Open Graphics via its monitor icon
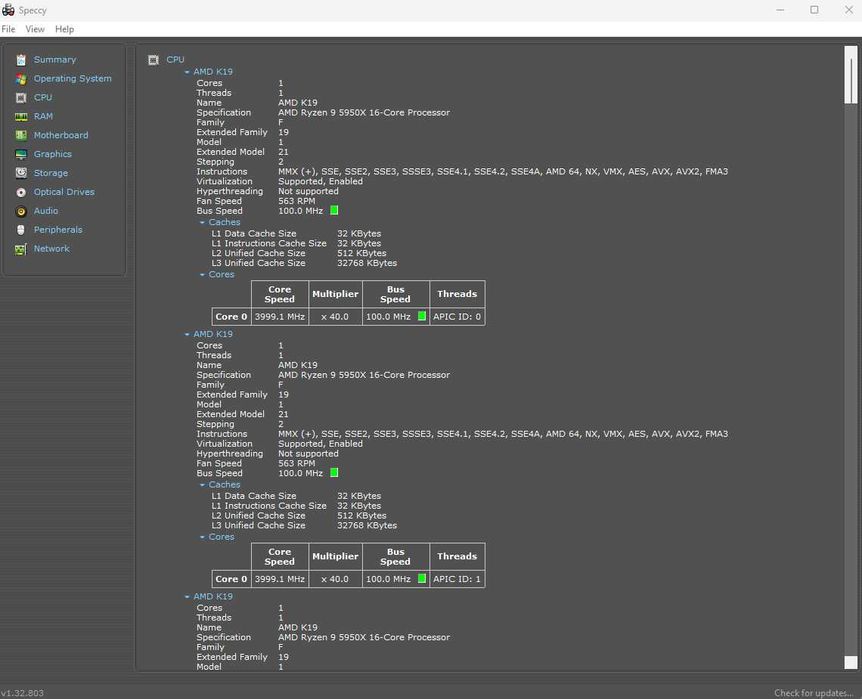 (21, 155)
